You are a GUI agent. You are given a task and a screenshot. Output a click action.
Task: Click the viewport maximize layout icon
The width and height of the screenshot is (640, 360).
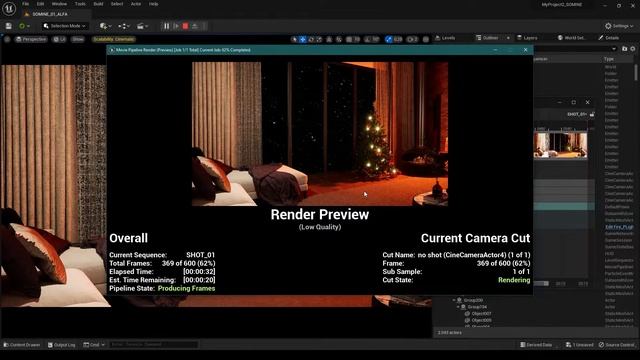426,39
